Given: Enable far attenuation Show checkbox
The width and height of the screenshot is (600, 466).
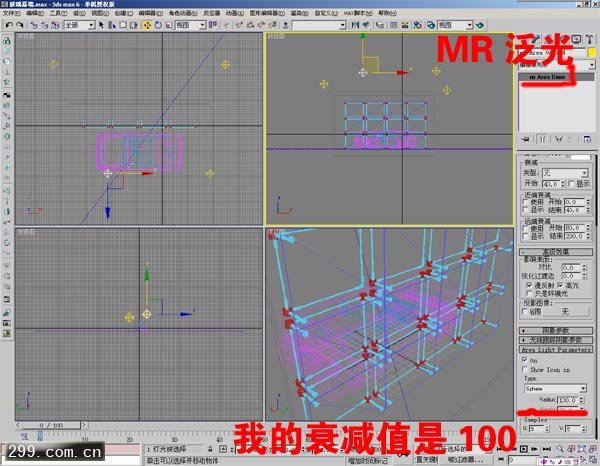Looking at the screenshot, I should [x=525, y=236].
